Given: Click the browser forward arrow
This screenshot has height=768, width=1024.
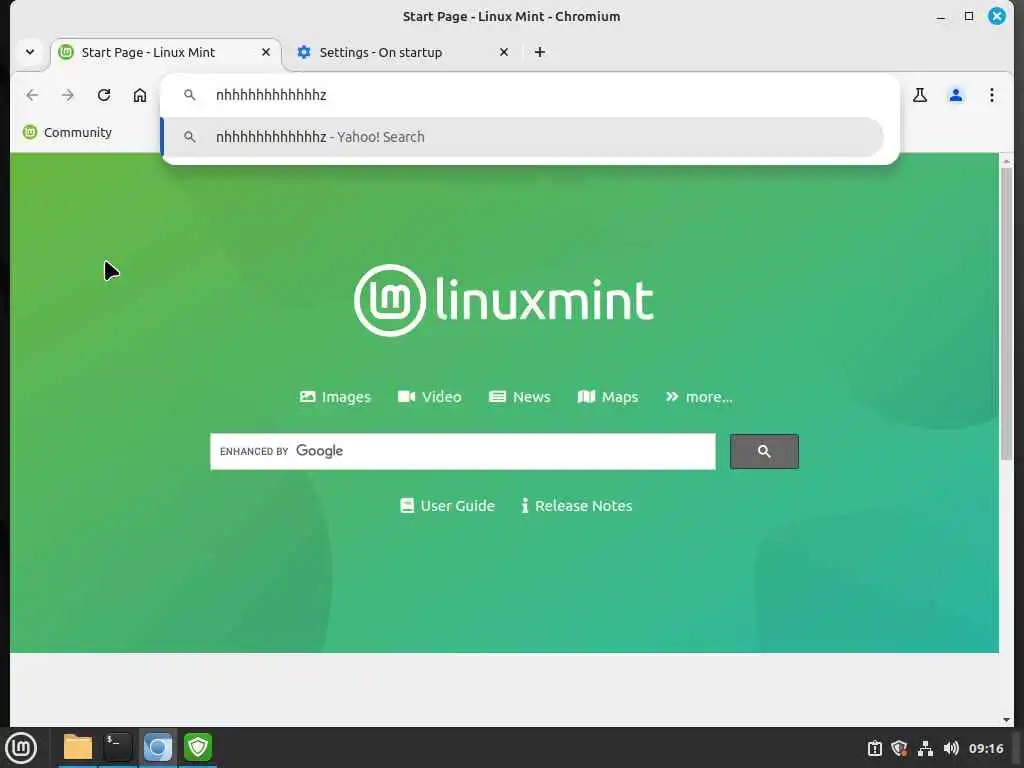Looking at the screenshot, I should click(68, 95).
